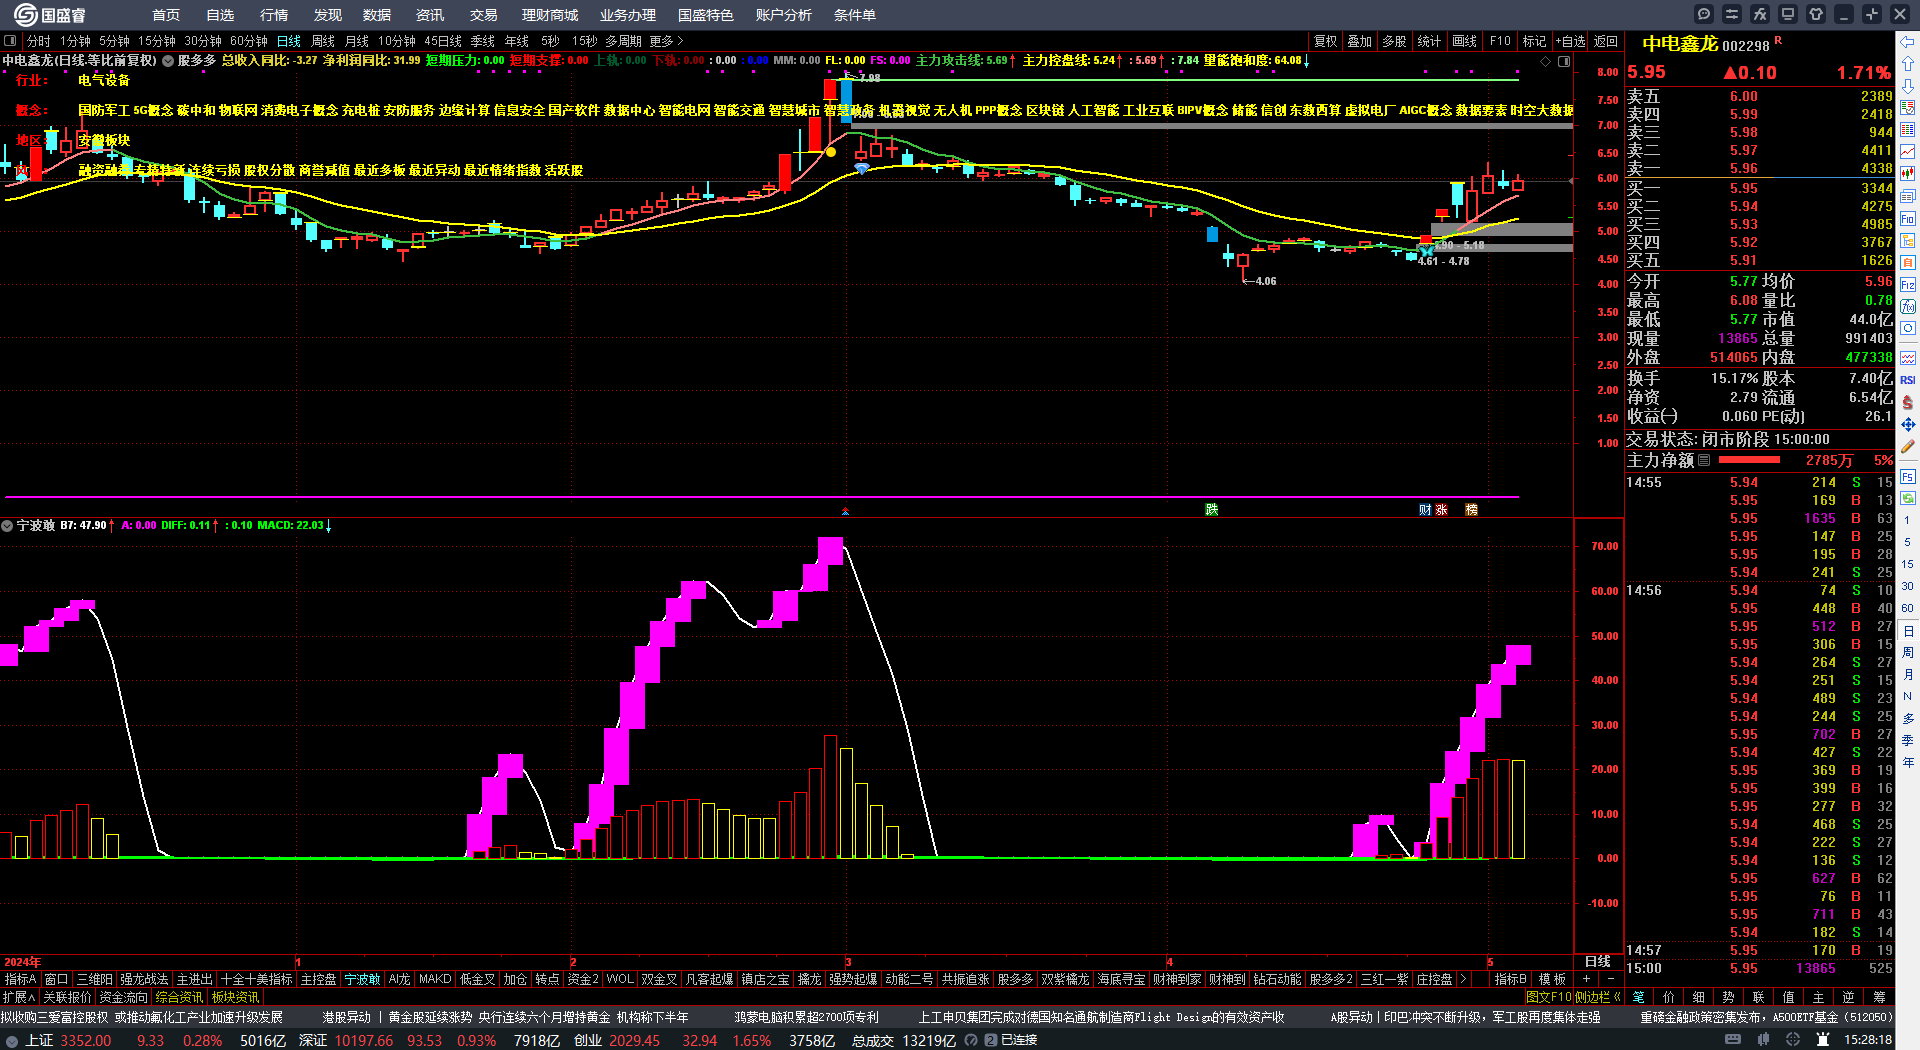Toggle the 复权 adjustment button
Screen dimensions: 1920x1050
point(1325,41)
